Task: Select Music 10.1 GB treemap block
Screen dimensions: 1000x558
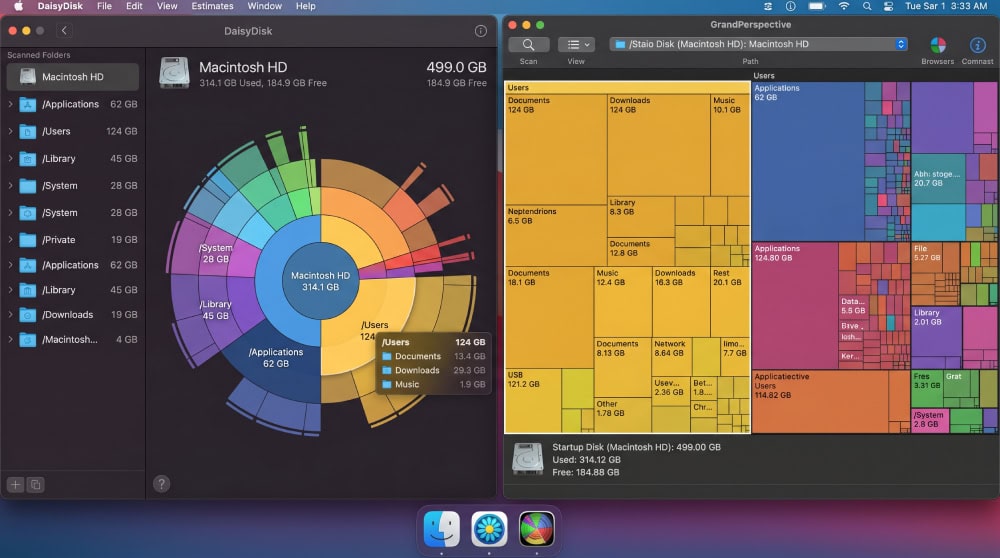Action: 730,145
